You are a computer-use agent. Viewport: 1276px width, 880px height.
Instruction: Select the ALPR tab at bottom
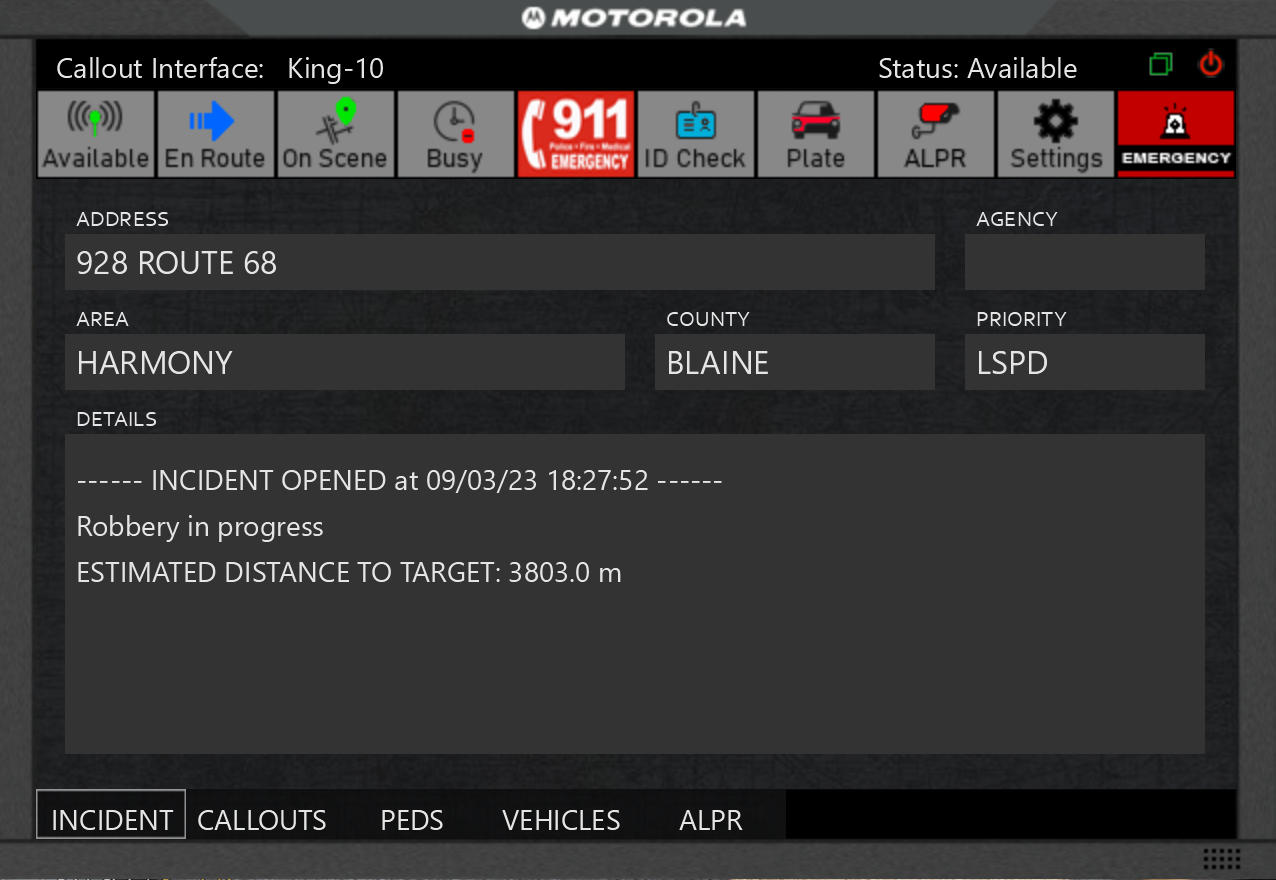click(711, 820)
